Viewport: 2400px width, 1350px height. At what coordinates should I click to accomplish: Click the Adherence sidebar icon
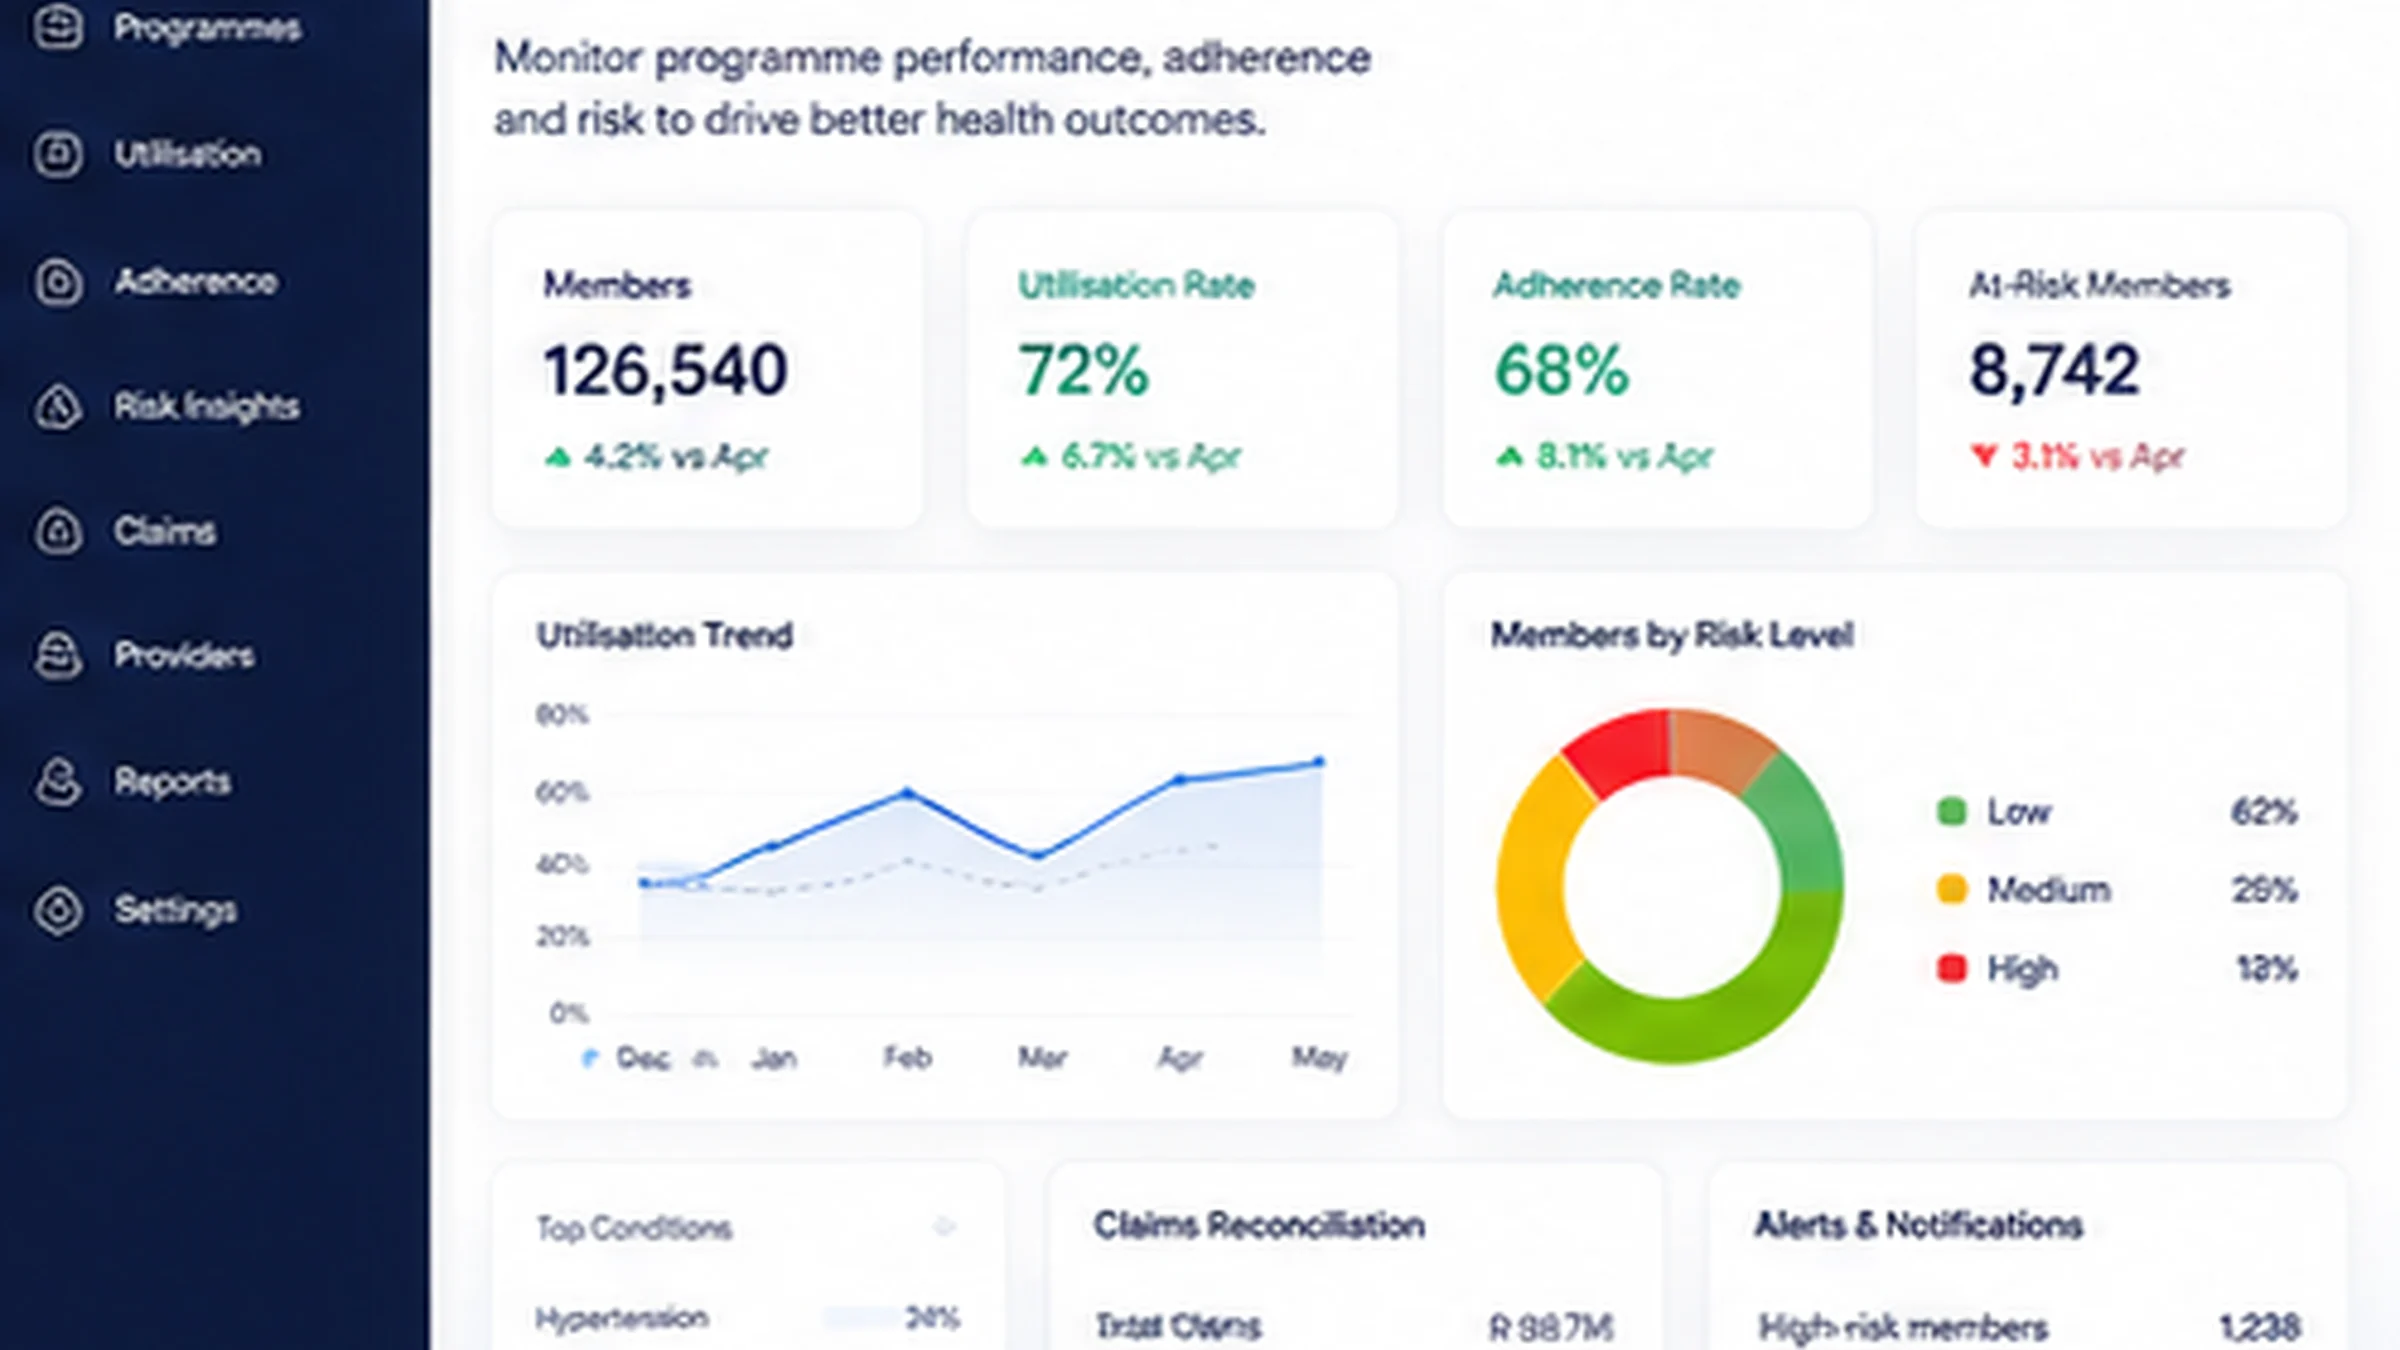pyautogui.click(x=58, y=282)
